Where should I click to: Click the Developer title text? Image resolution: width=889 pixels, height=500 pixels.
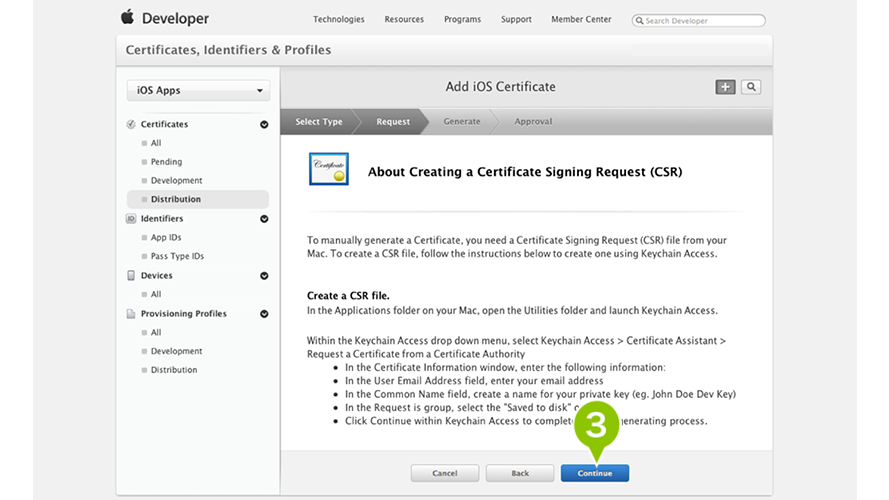click(x=175, y=19)
